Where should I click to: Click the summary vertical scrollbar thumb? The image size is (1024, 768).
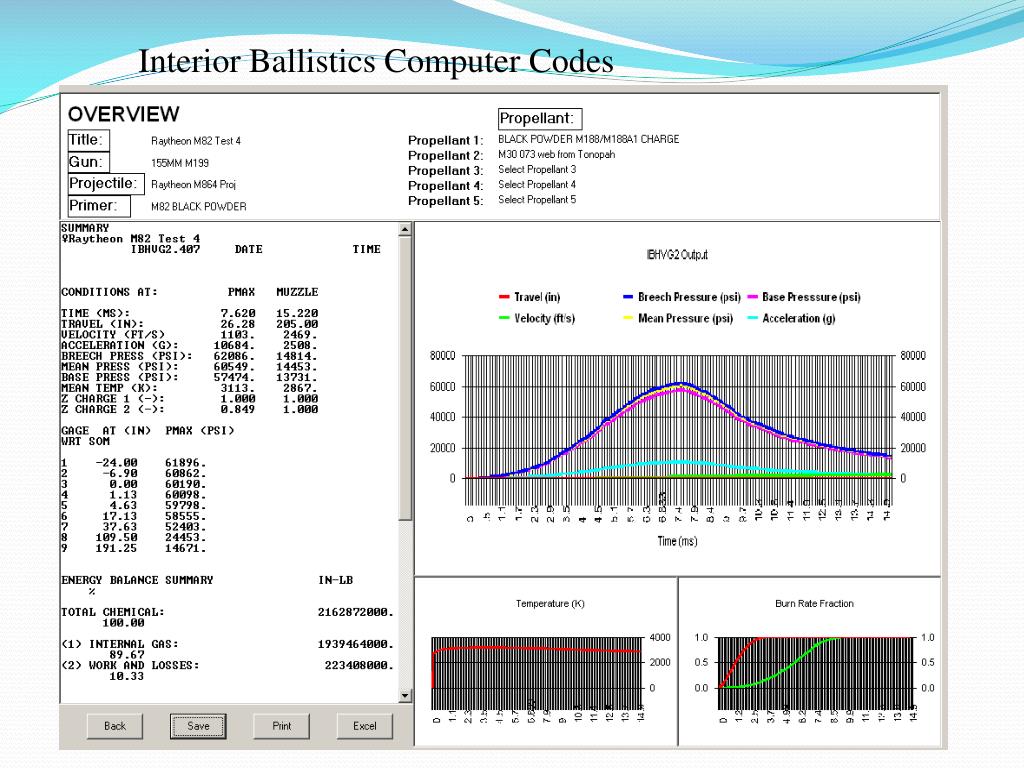click(x=405, y=379)
